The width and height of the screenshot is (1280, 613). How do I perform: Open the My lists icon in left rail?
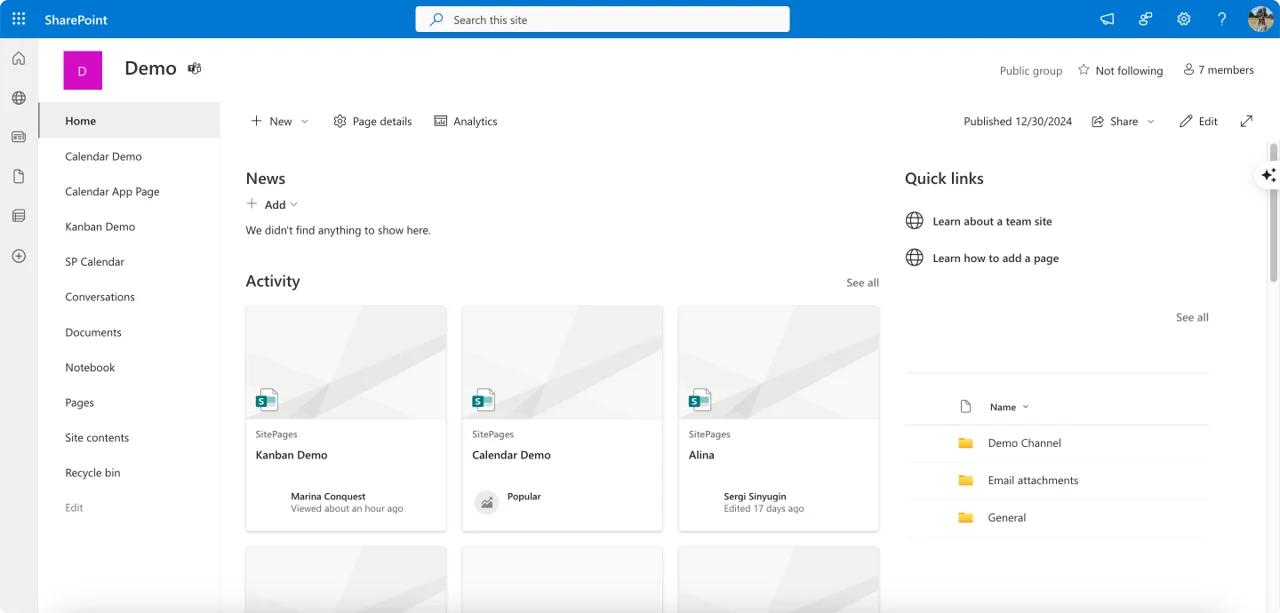(18, 216)
